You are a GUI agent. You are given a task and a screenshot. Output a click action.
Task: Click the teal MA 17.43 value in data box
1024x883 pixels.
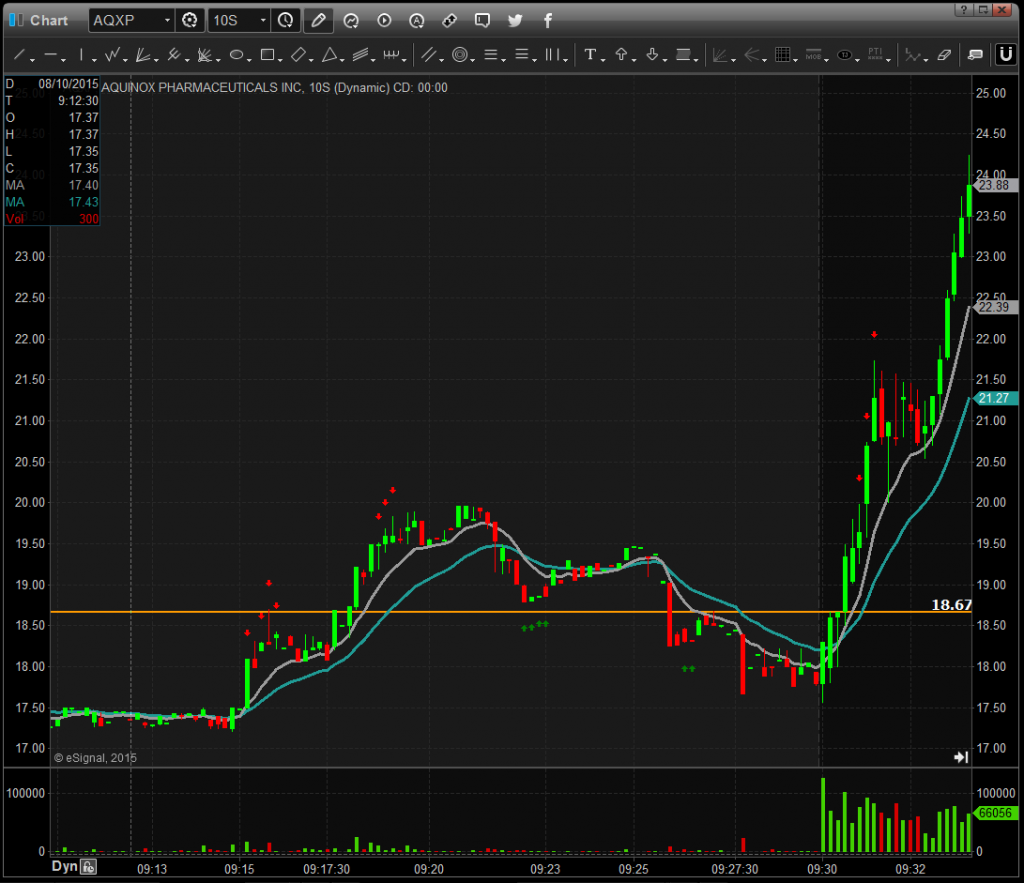(x=84, y=202)
